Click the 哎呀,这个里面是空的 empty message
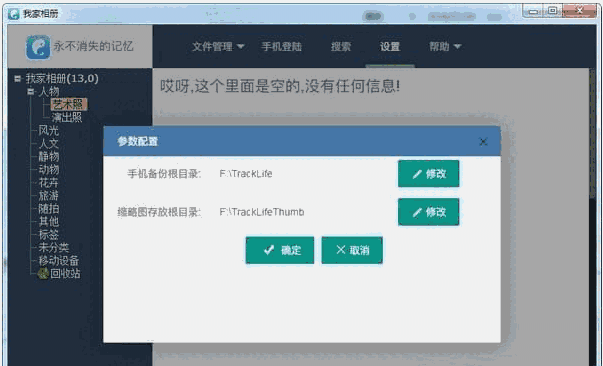Viewport: 603px width, 366px height. pyautogui.click(x=280, y=86)
